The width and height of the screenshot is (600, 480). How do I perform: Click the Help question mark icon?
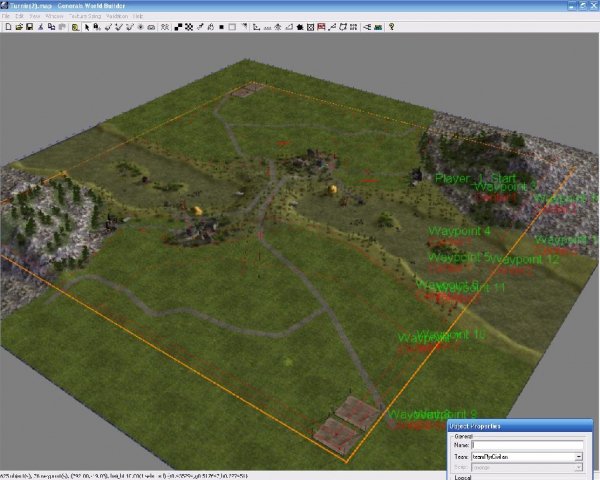pyautogui.click(x=391, y=27)
